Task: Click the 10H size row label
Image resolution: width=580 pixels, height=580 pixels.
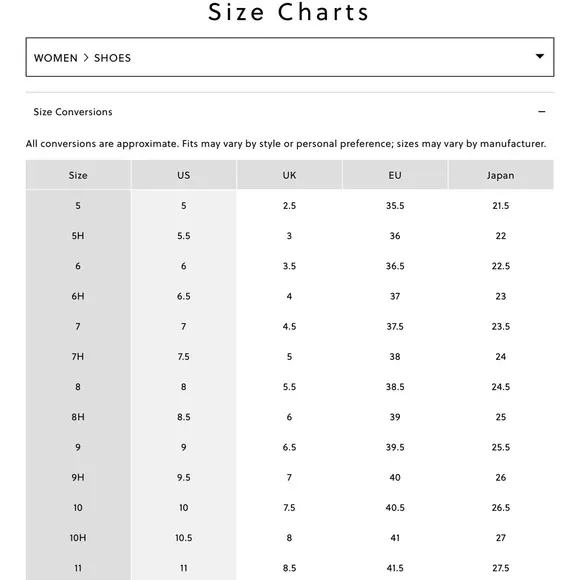Action: coord(78,538)
